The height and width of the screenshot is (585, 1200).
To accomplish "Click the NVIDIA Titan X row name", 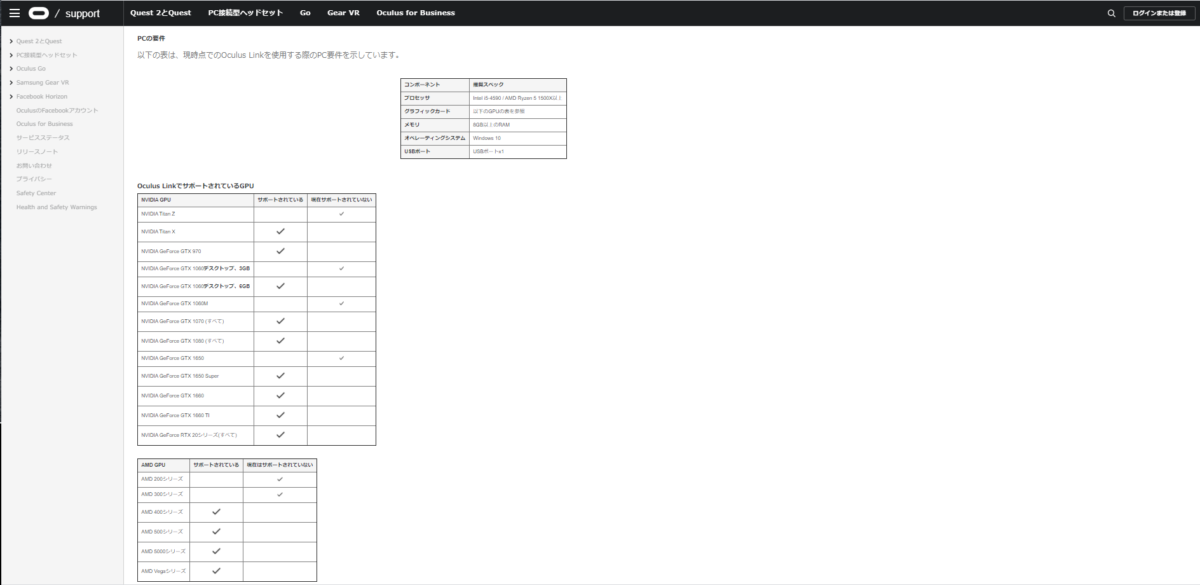I will point(158,231).
